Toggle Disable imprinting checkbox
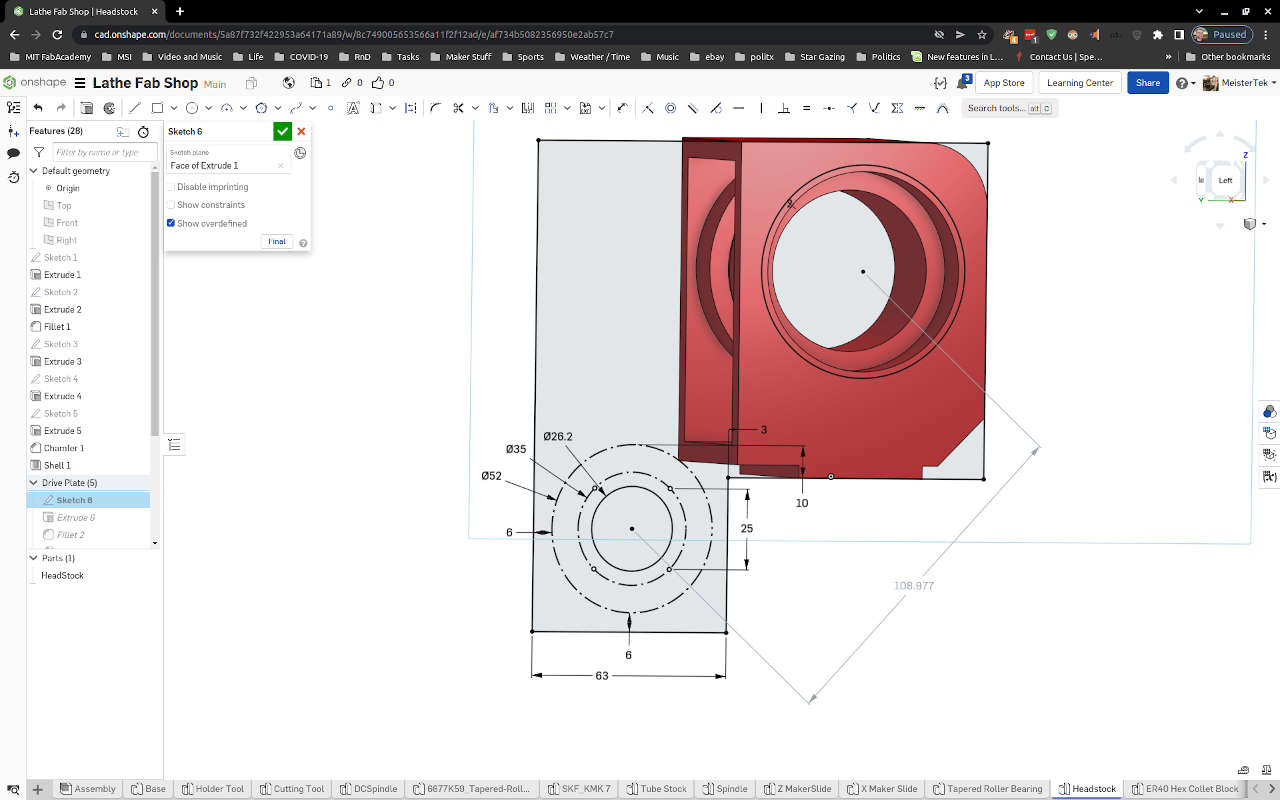 coord(171,187)
